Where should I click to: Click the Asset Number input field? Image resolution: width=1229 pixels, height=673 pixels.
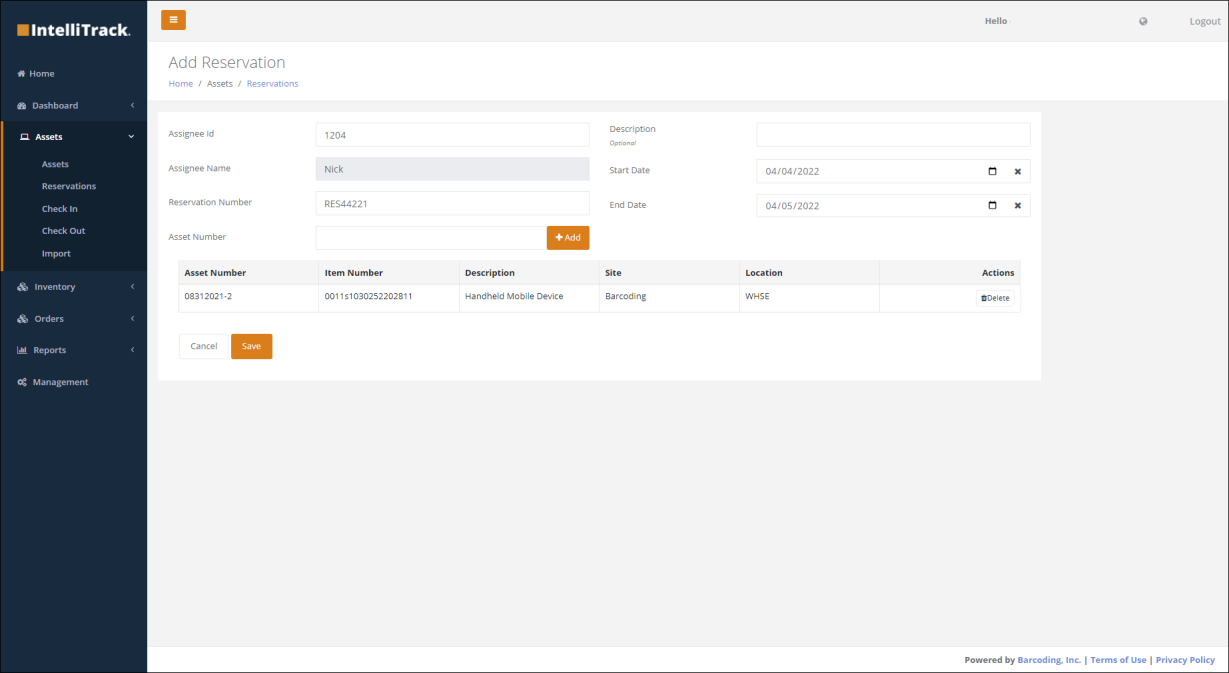431,238
